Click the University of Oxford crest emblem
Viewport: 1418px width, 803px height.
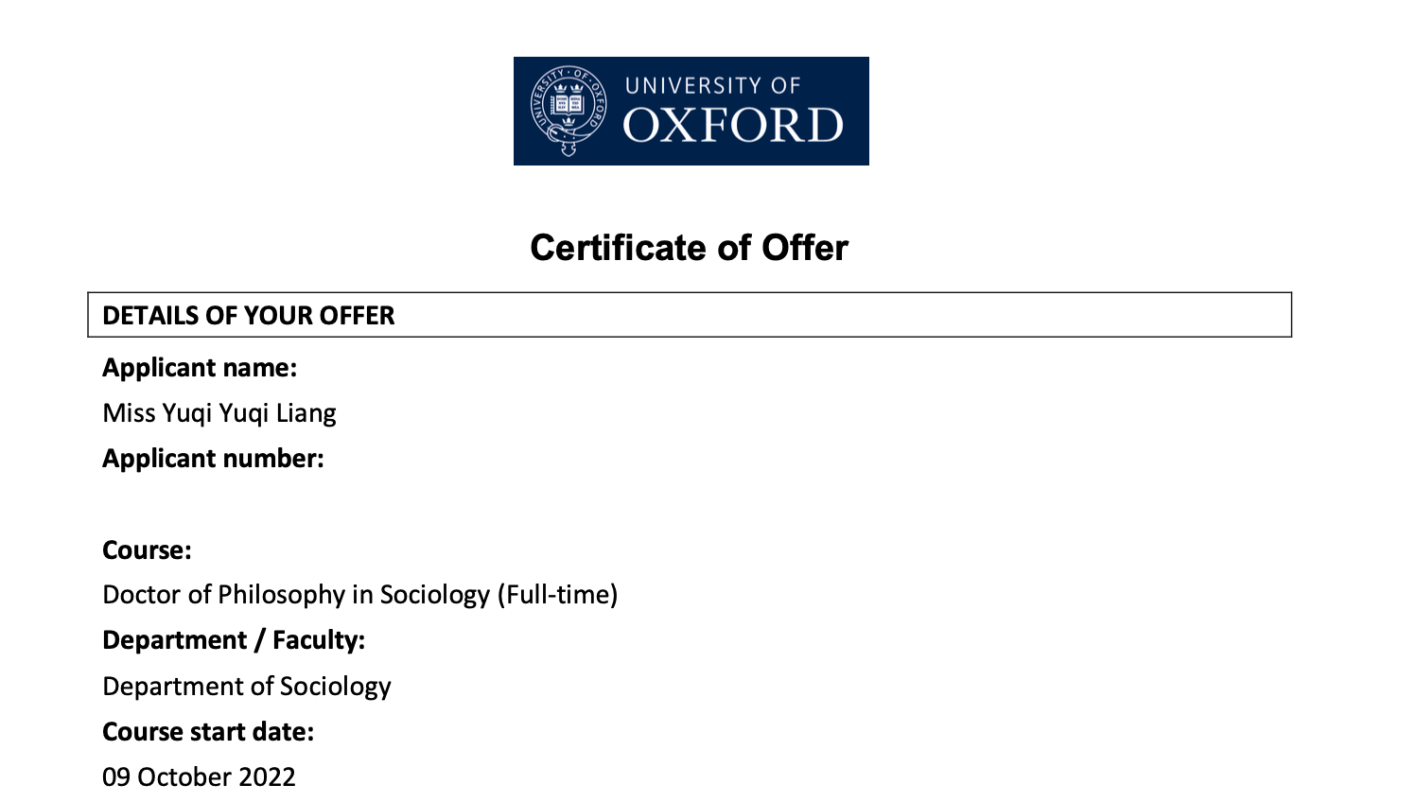(568, 110)
